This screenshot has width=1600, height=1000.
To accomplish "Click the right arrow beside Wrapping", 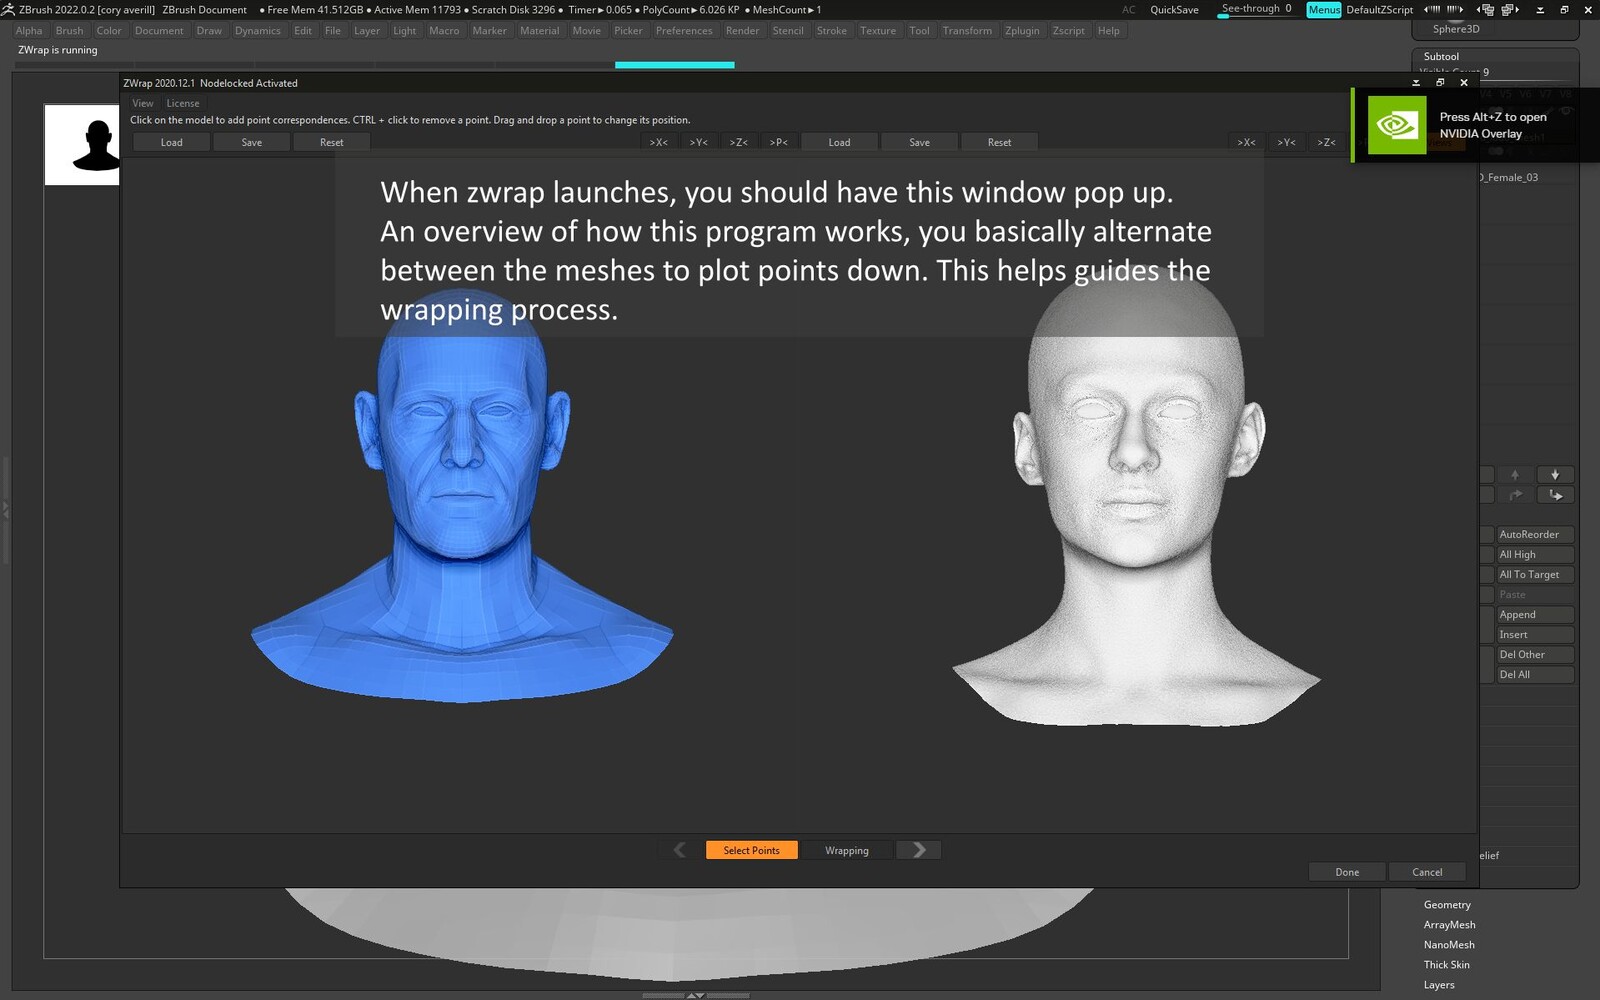I will point(919,850).
